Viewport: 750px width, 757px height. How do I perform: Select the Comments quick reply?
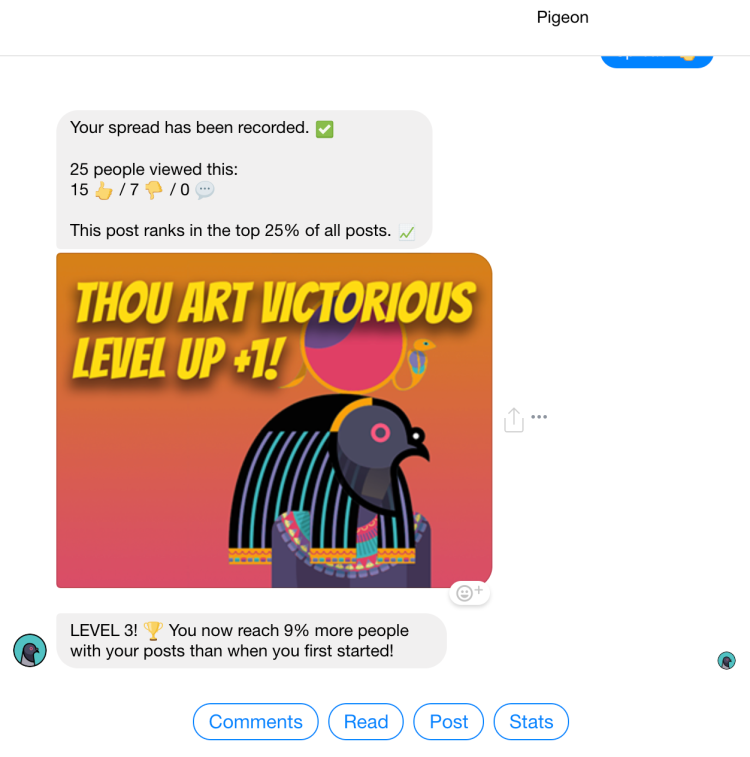(255, 722)
